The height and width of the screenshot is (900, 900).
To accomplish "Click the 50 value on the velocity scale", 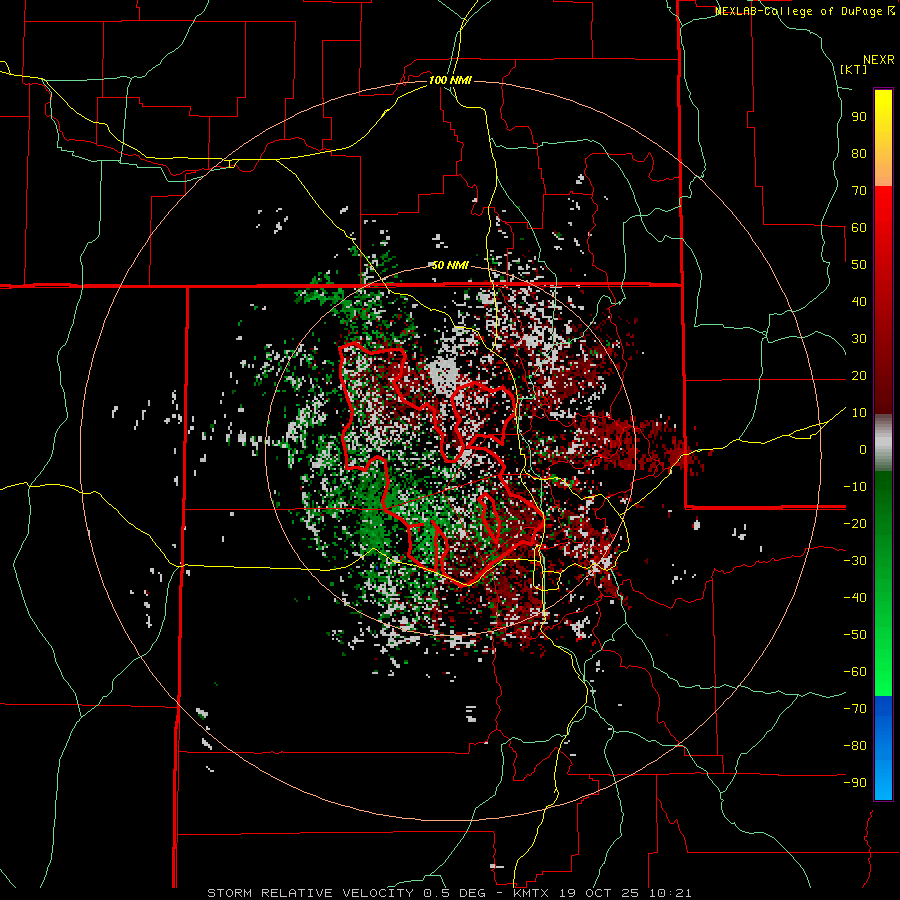I will point(859,265).
